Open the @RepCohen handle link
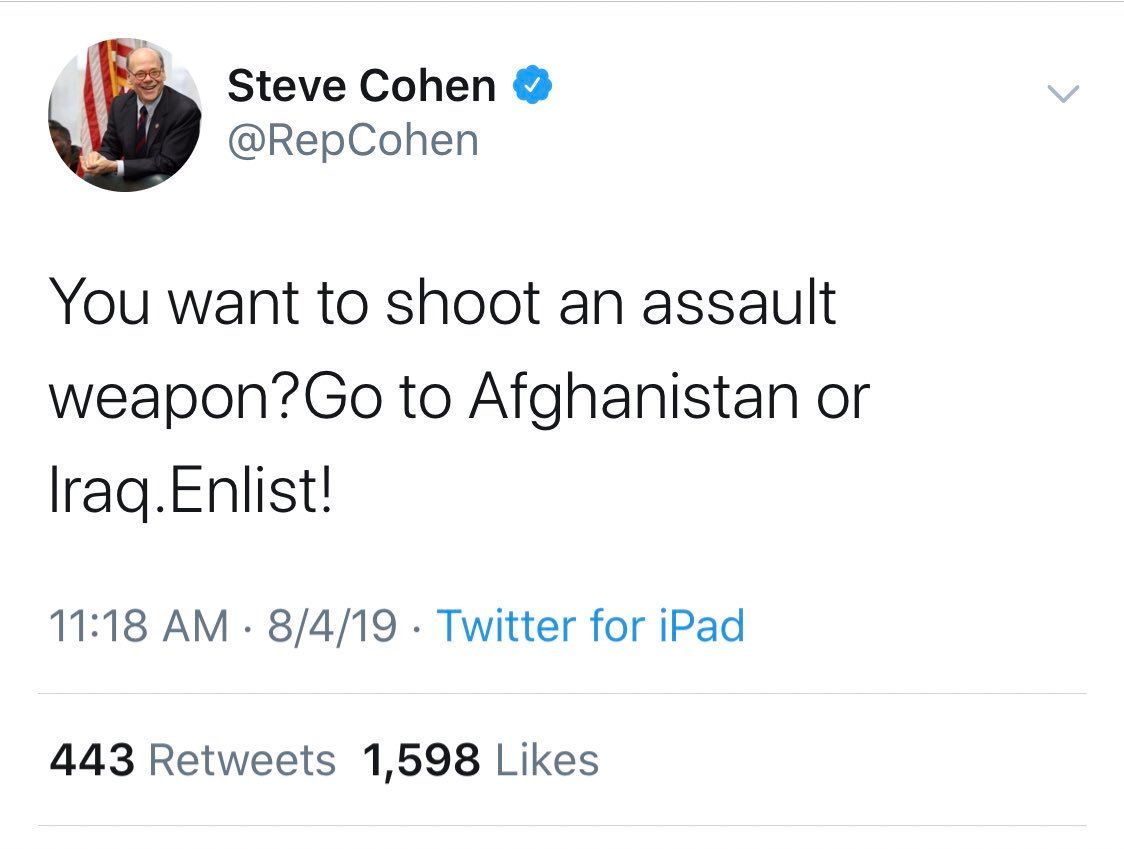 point(353,140)
